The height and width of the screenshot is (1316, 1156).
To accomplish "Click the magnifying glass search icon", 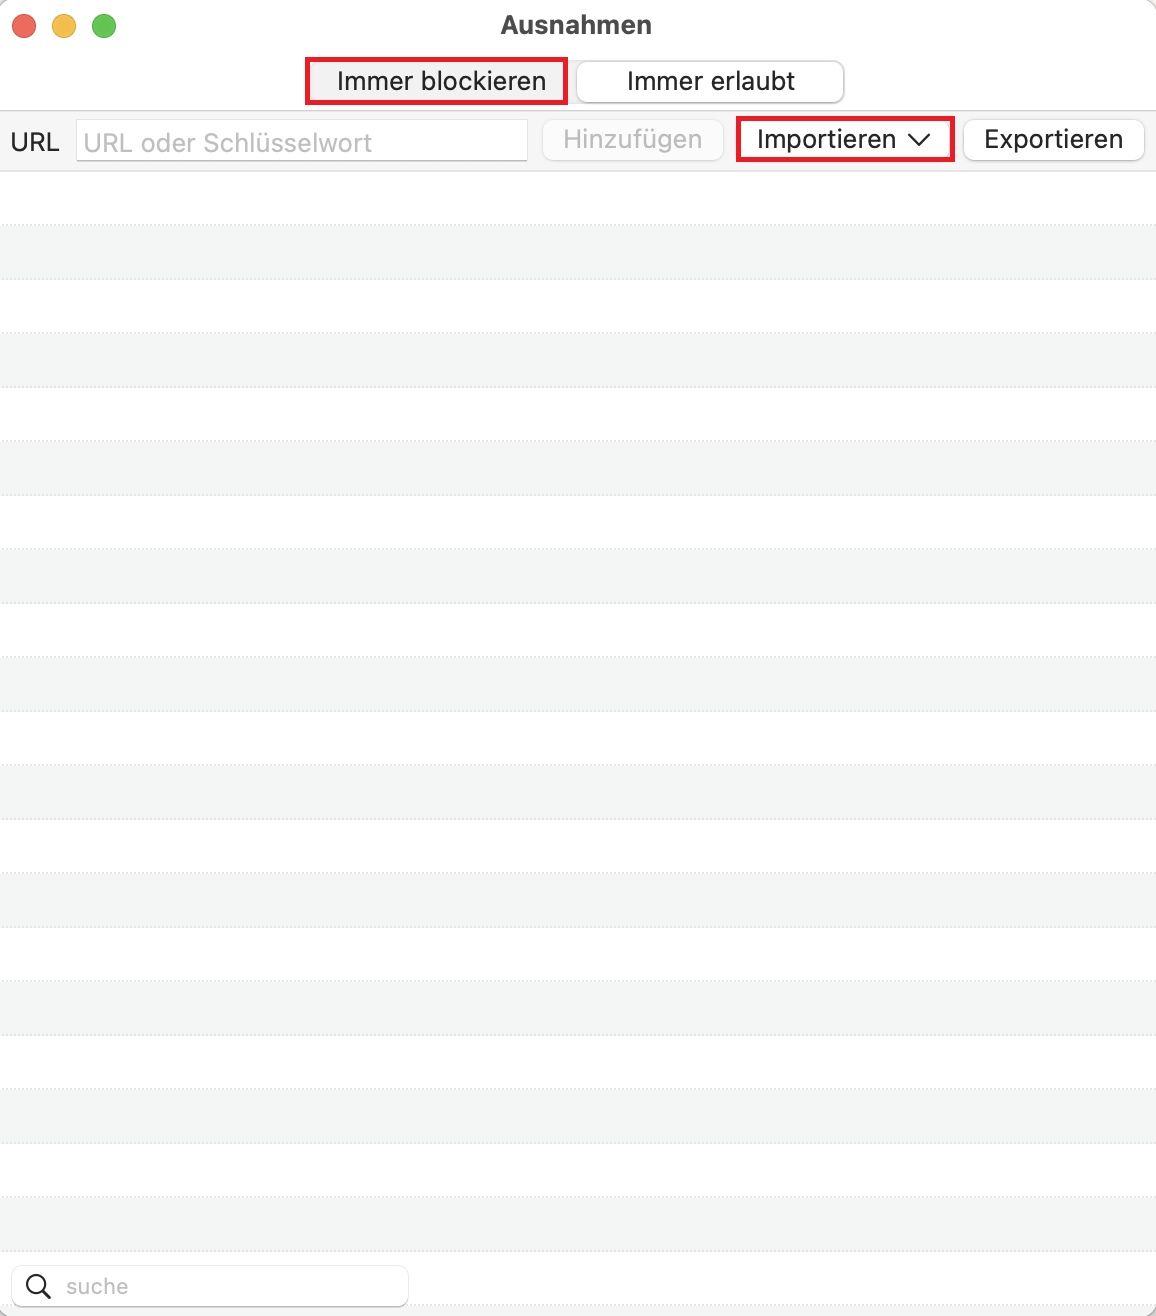I will click(38, 1286).
